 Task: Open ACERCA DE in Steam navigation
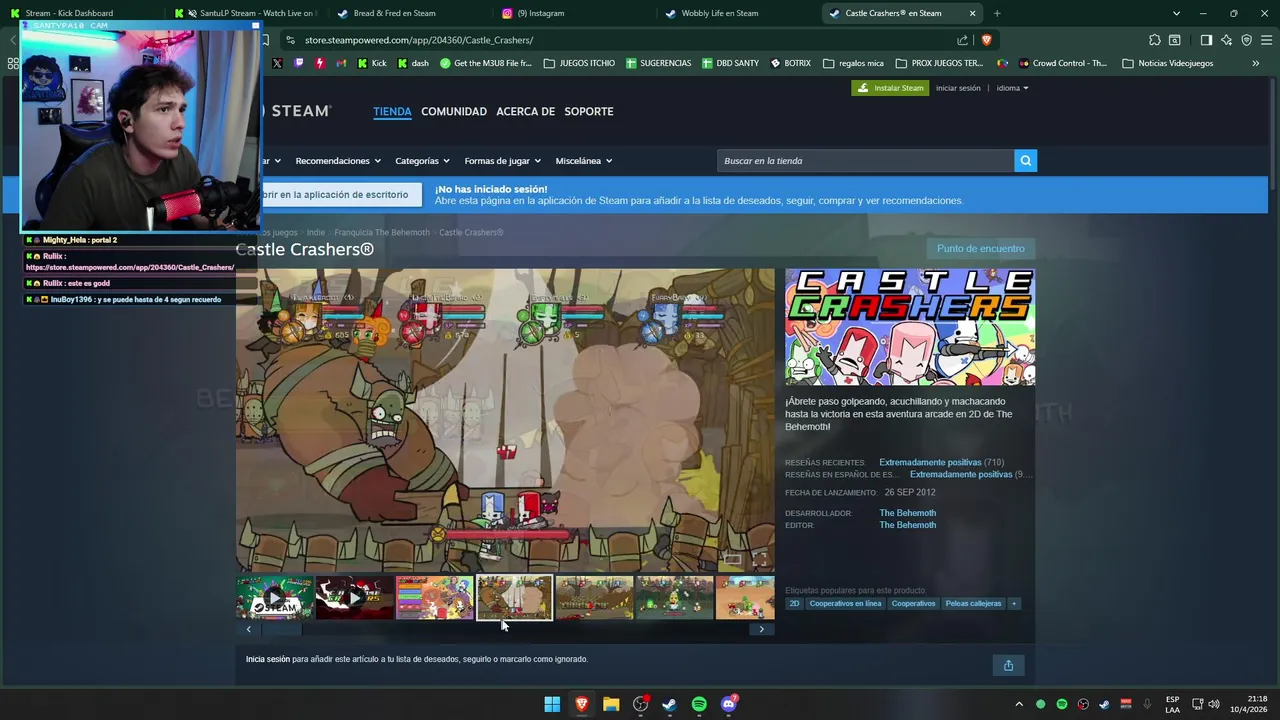[525, 111]
